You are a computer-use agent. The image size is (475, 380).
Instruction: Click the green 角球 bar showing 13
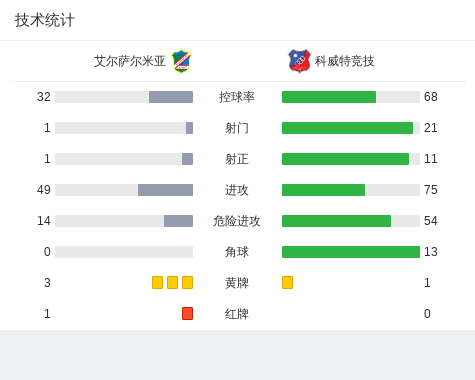pyautogui.click(x=351, y=252)
